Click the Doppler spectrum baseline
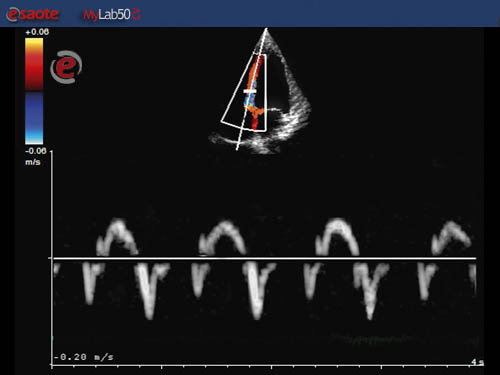The height and width of the screenshot is (375, 500). pos(265,258)
